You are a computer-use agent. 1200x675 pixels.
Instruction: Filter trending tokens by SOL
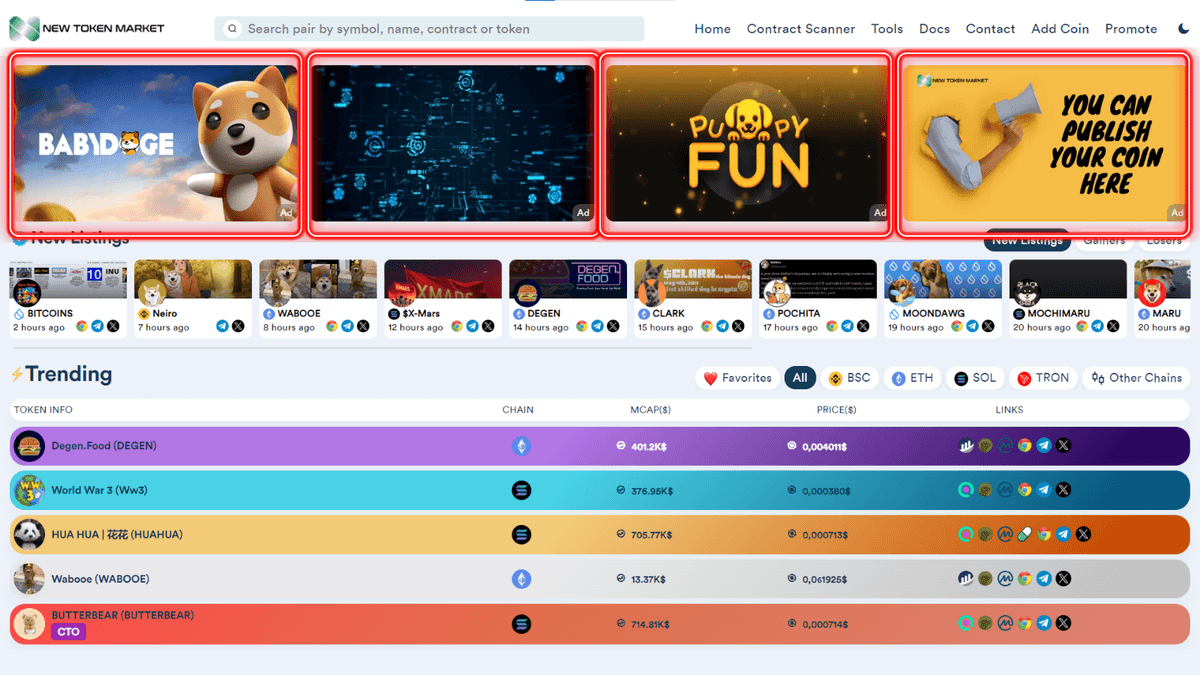(976, 378)
